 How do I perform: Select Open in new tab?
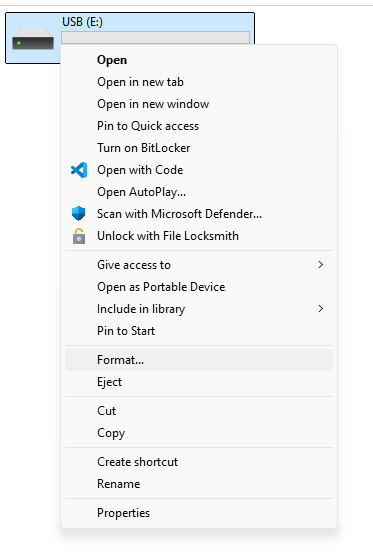coord(199,82)
